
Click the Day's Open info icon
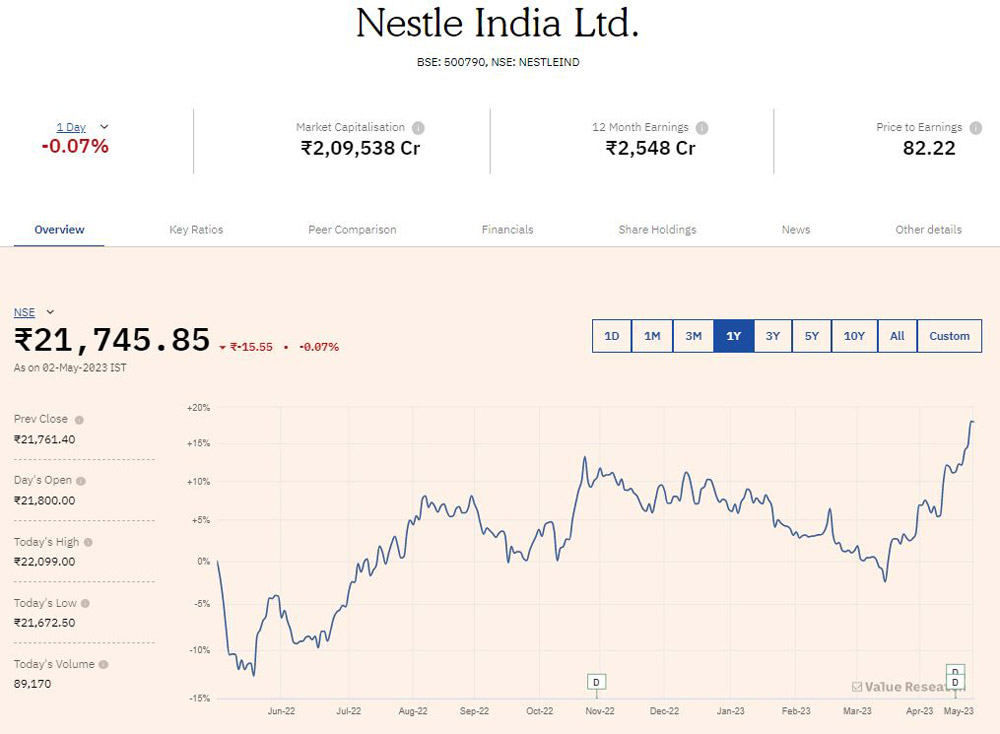pyautogui.click(x=81, y=481)
